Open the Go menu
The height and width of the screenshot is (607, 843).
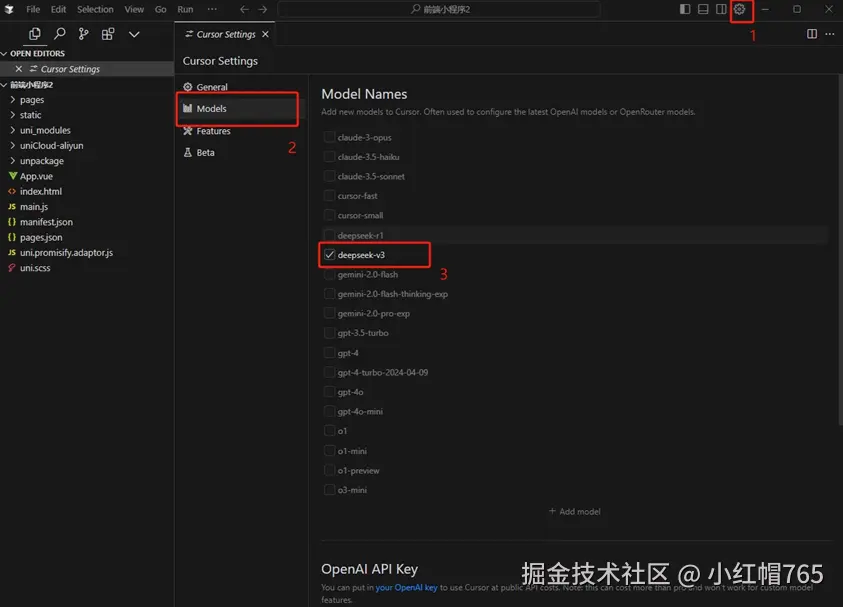pos(160,9)
